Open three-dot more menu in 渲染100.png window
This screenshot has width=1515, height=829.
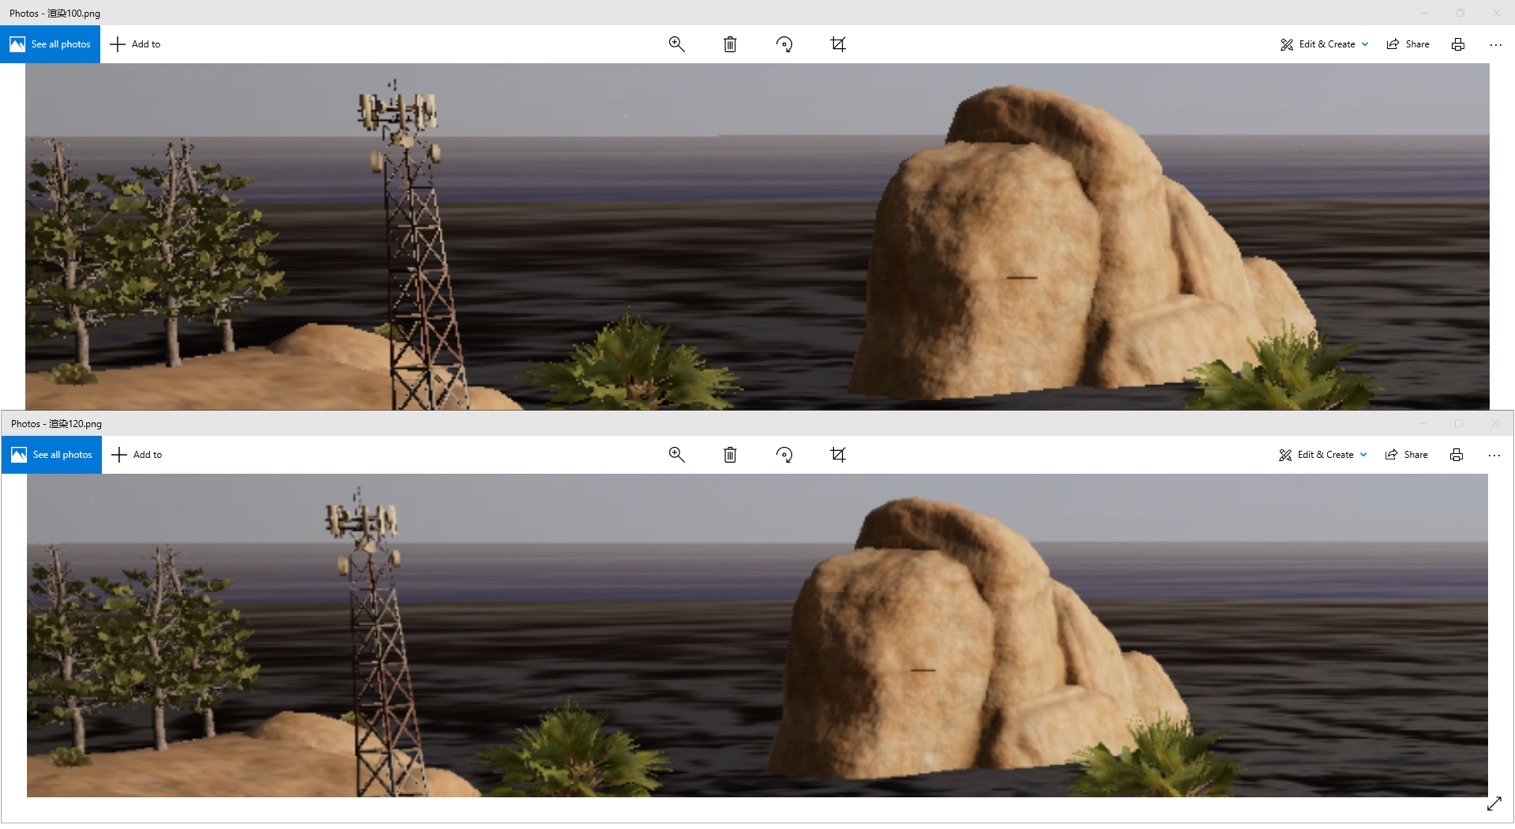click(x=1496, y=44)
